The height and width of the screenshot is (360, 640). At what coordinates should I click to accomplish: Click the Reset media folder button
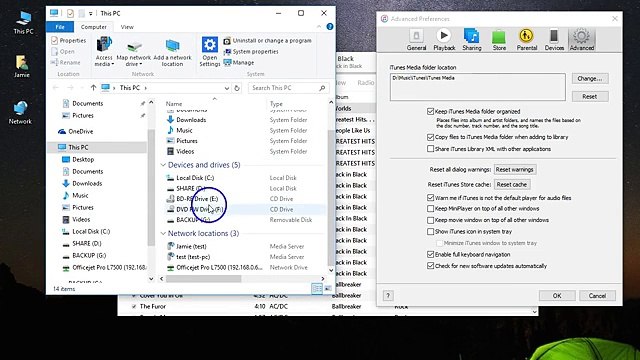[590, 96]
